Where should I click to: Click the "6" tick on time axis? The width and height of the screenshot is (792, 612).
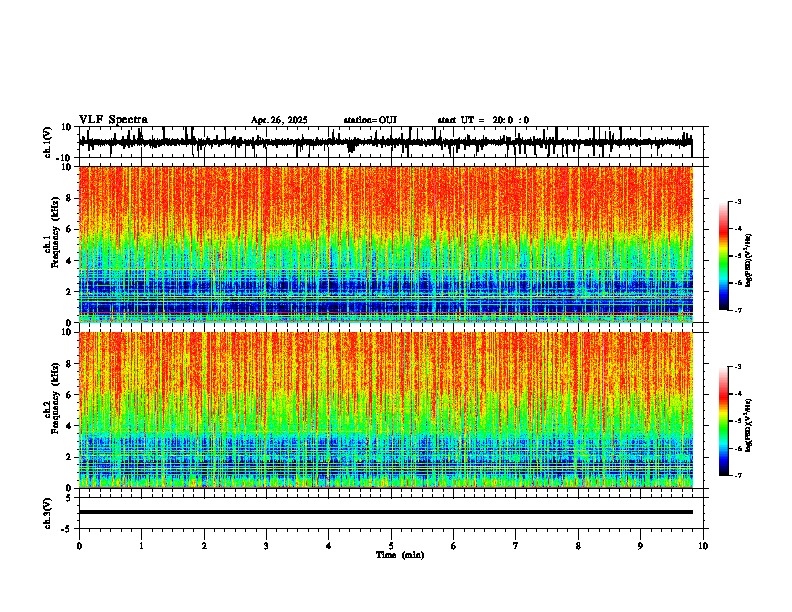[x=454, y=546]
